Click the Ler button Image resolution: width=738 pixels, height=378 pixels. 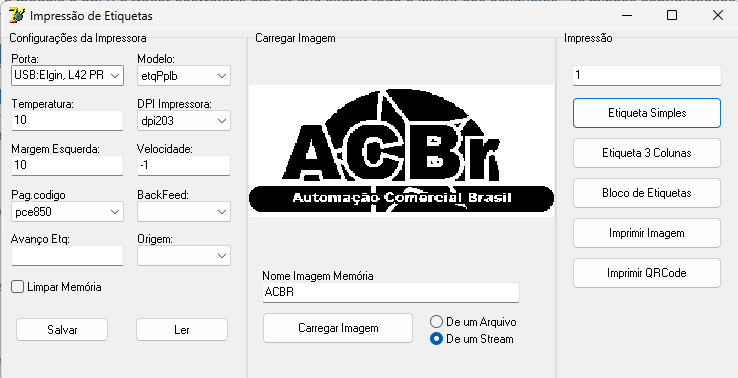pos(182,330)
